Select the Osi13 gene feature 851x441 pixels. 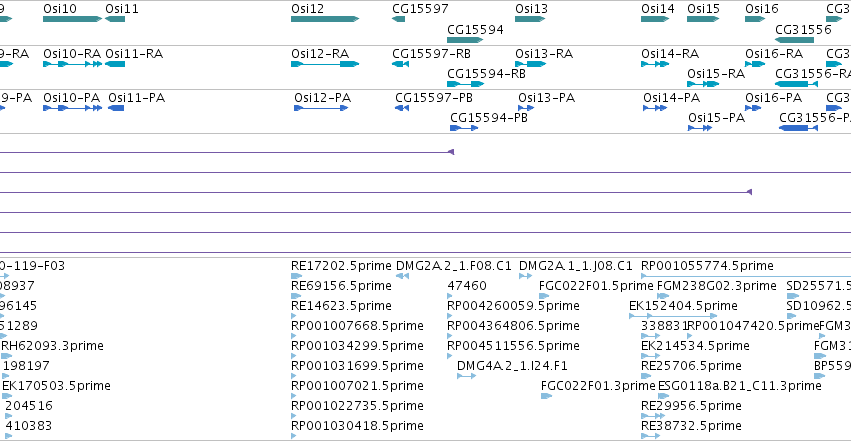click(x=530, y=19)
